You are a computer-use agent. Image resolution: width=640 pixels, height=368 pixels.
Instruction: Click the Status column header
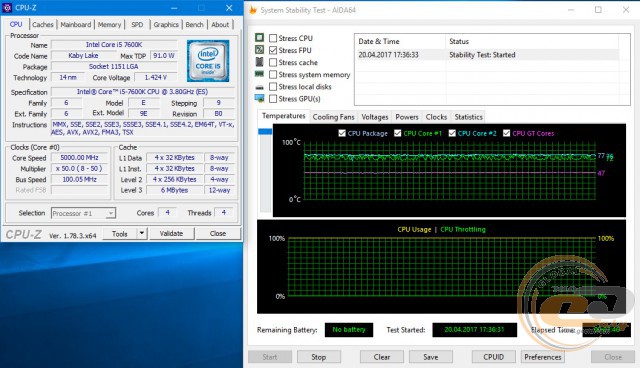point(532,41)
